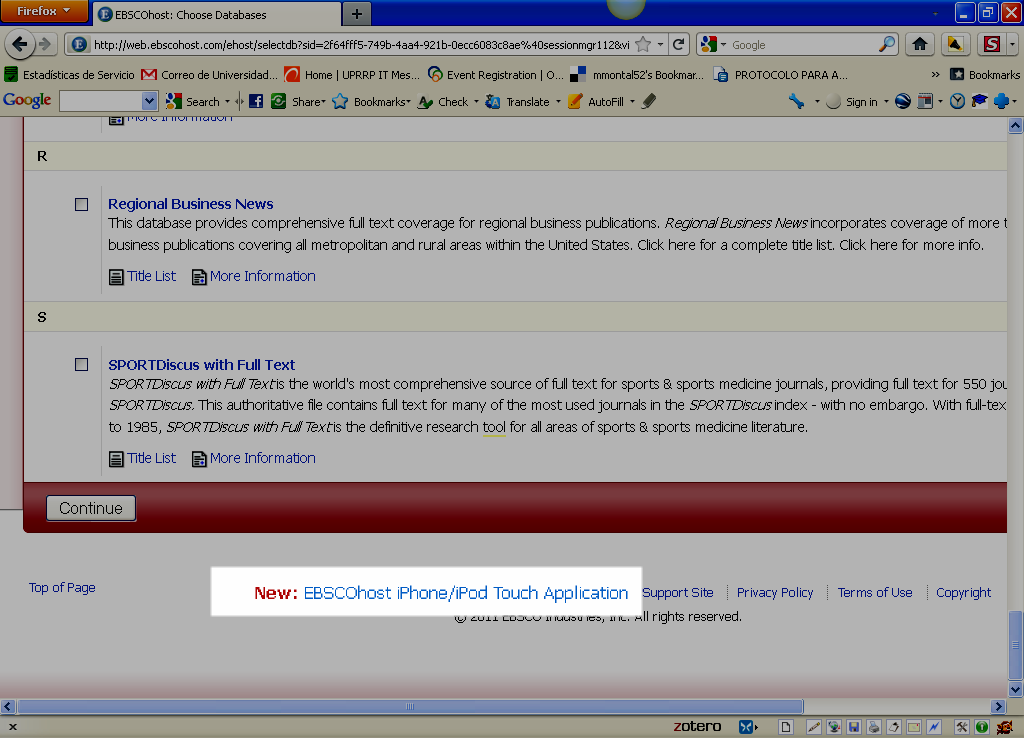
Task: Open a new tab with plus button
Action: pyautogui.click(x=356, y=14)
